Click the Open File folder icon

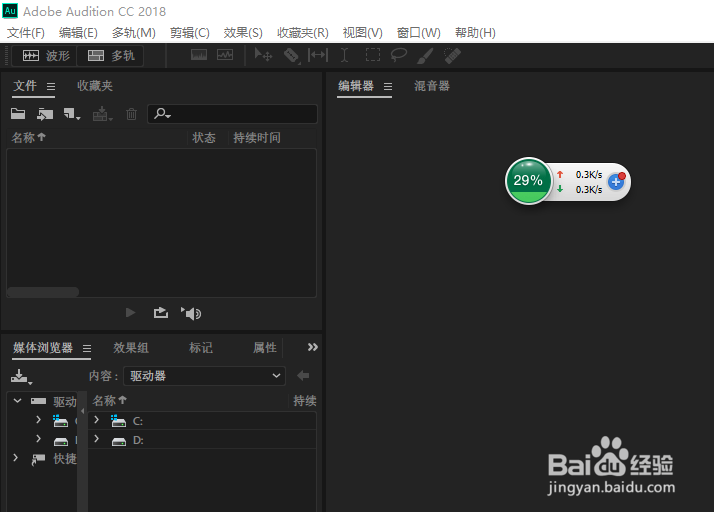[x=18, y=113]
